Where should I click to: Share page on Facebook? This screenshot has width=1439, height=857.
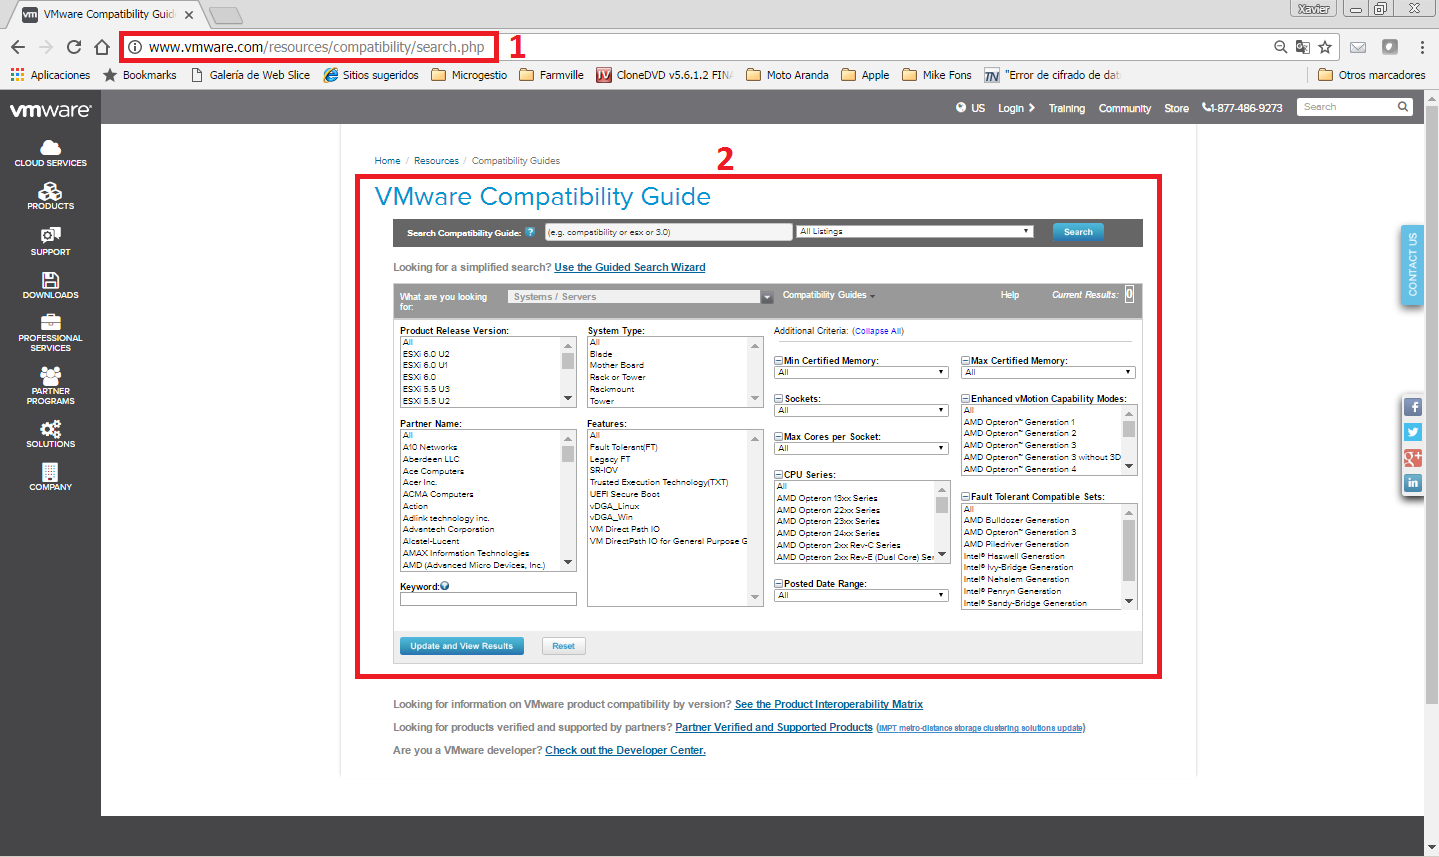pos(1413,407)
